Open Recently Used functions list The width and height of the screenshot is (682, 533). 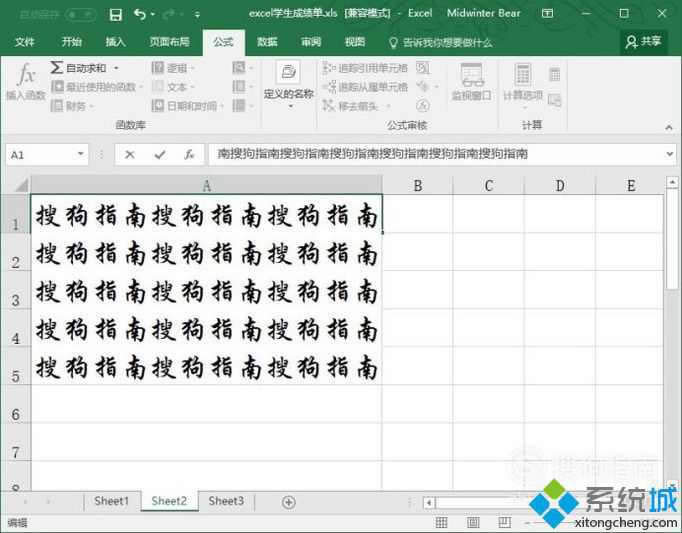pyautogui.click(x=97, y=87)
